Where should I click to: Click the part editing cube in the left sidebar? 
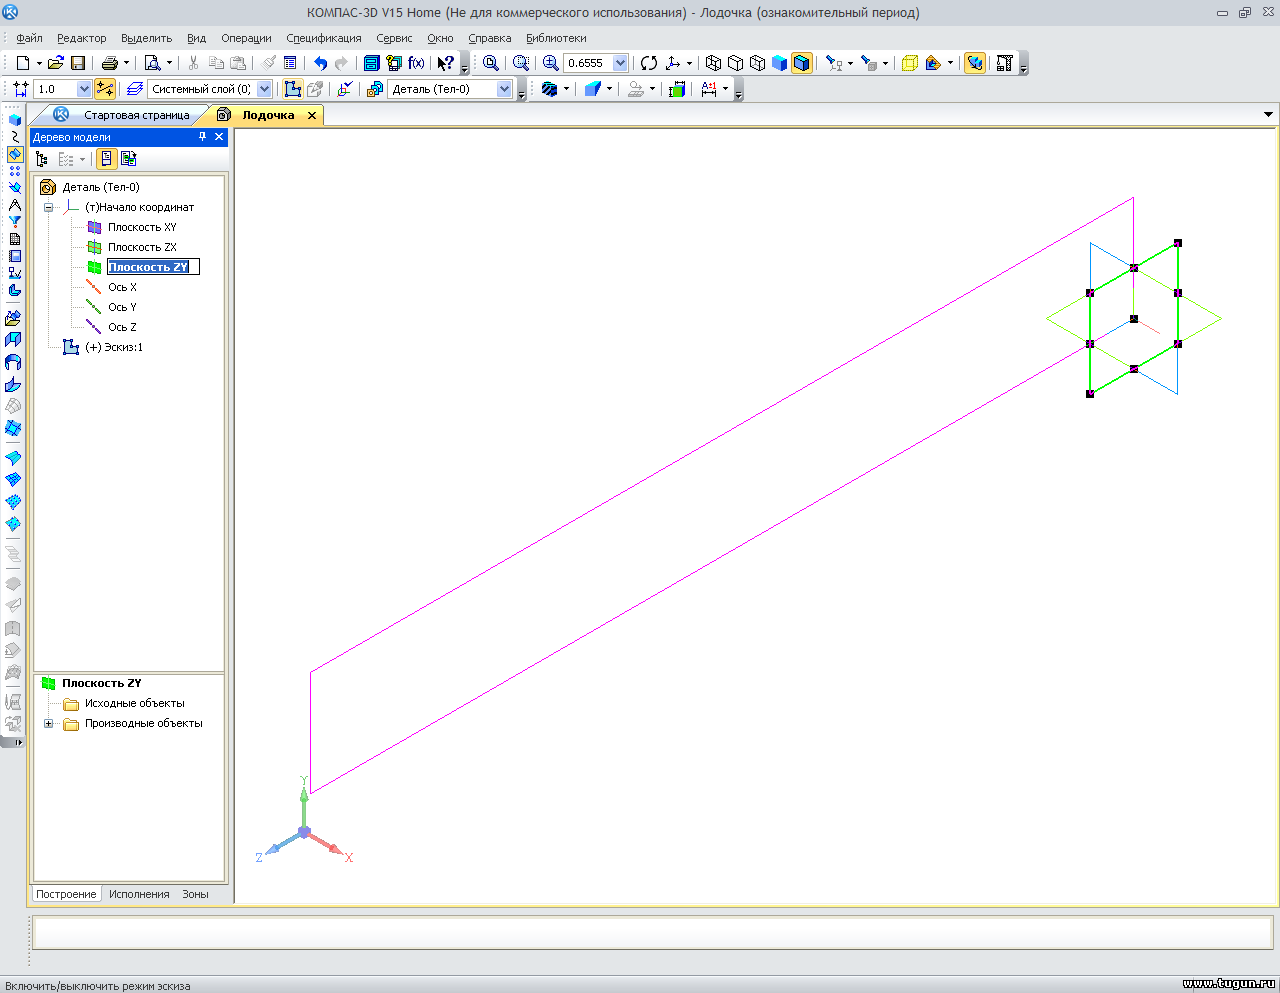point(14,120)
